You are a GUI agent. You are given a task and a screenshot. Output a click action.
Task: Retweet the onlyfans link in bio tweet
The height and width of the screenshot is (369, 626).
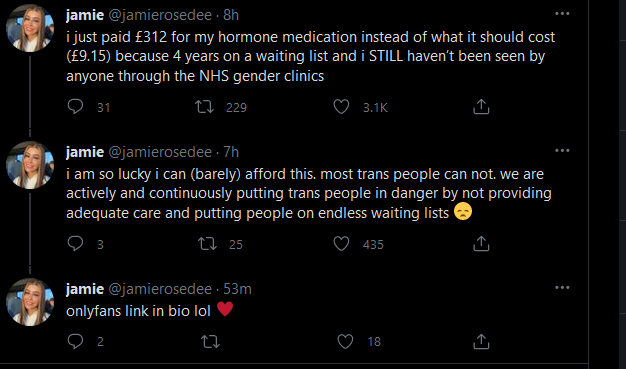pyautogui.click(x=210, y=341)
